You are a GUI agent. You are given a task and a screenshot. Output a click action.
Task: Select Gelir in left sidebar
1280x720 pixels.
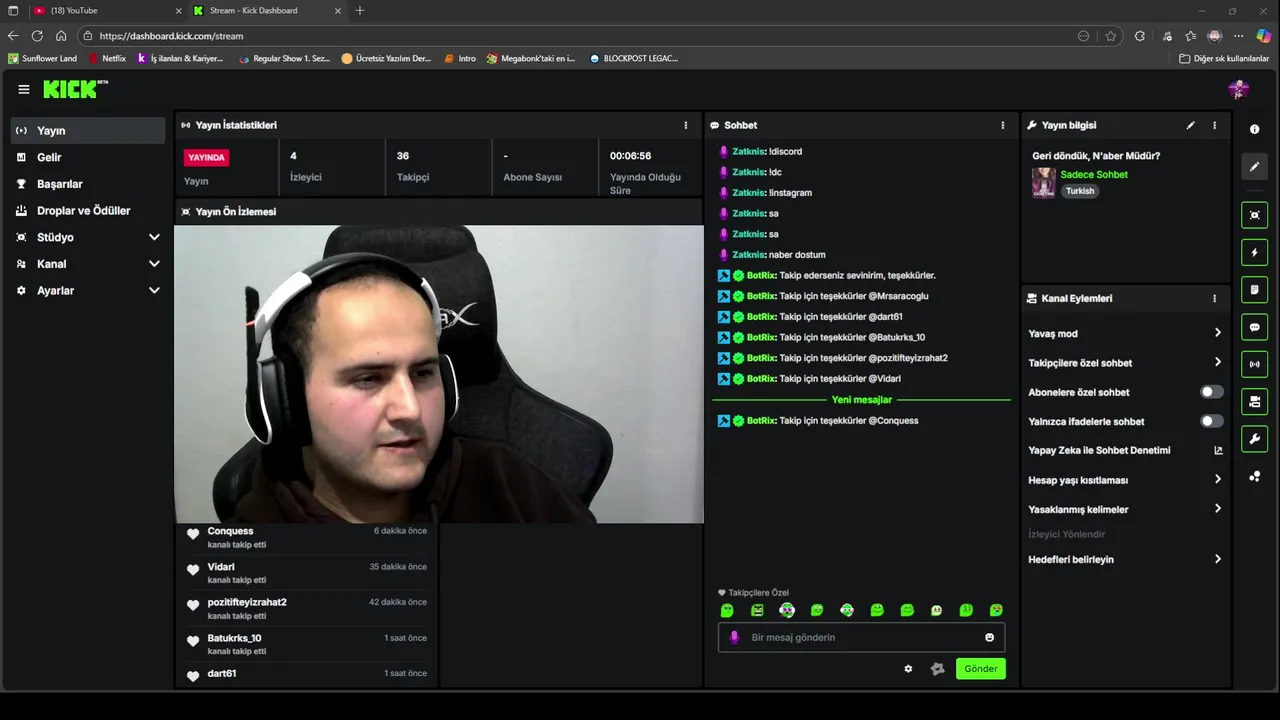[x=88, y=157]
